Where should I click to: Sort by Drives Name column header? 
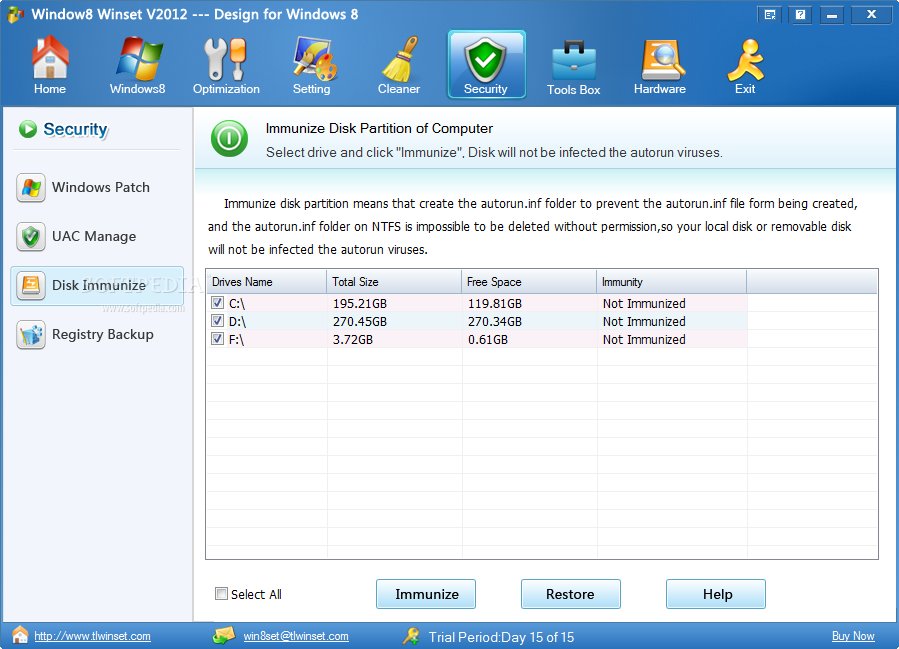pos(267,282)
